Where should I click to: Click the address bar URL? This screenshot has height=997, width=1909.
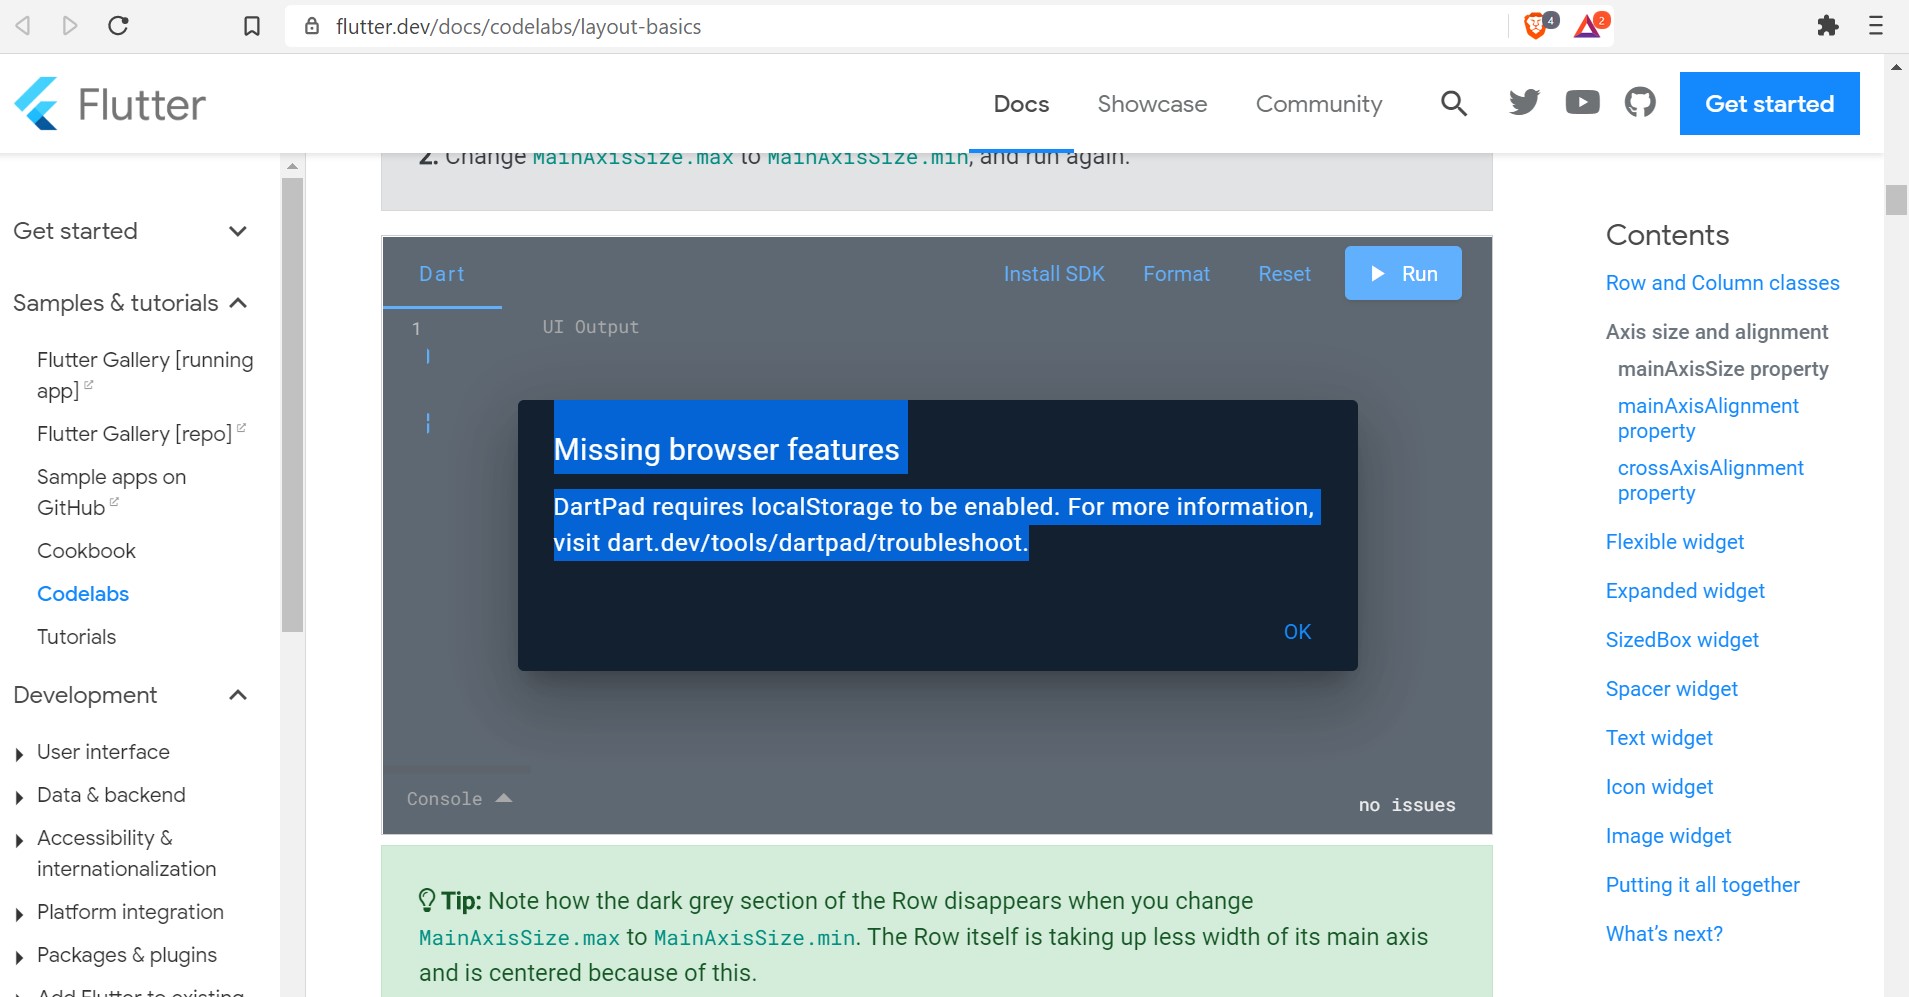coord(518,27)
